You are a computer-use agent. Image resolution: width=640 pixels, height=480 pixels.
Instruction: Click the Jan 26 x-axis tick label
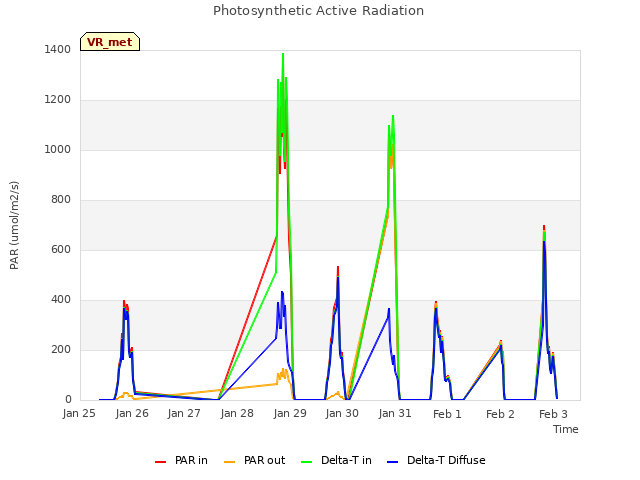(x=132, y=413)
